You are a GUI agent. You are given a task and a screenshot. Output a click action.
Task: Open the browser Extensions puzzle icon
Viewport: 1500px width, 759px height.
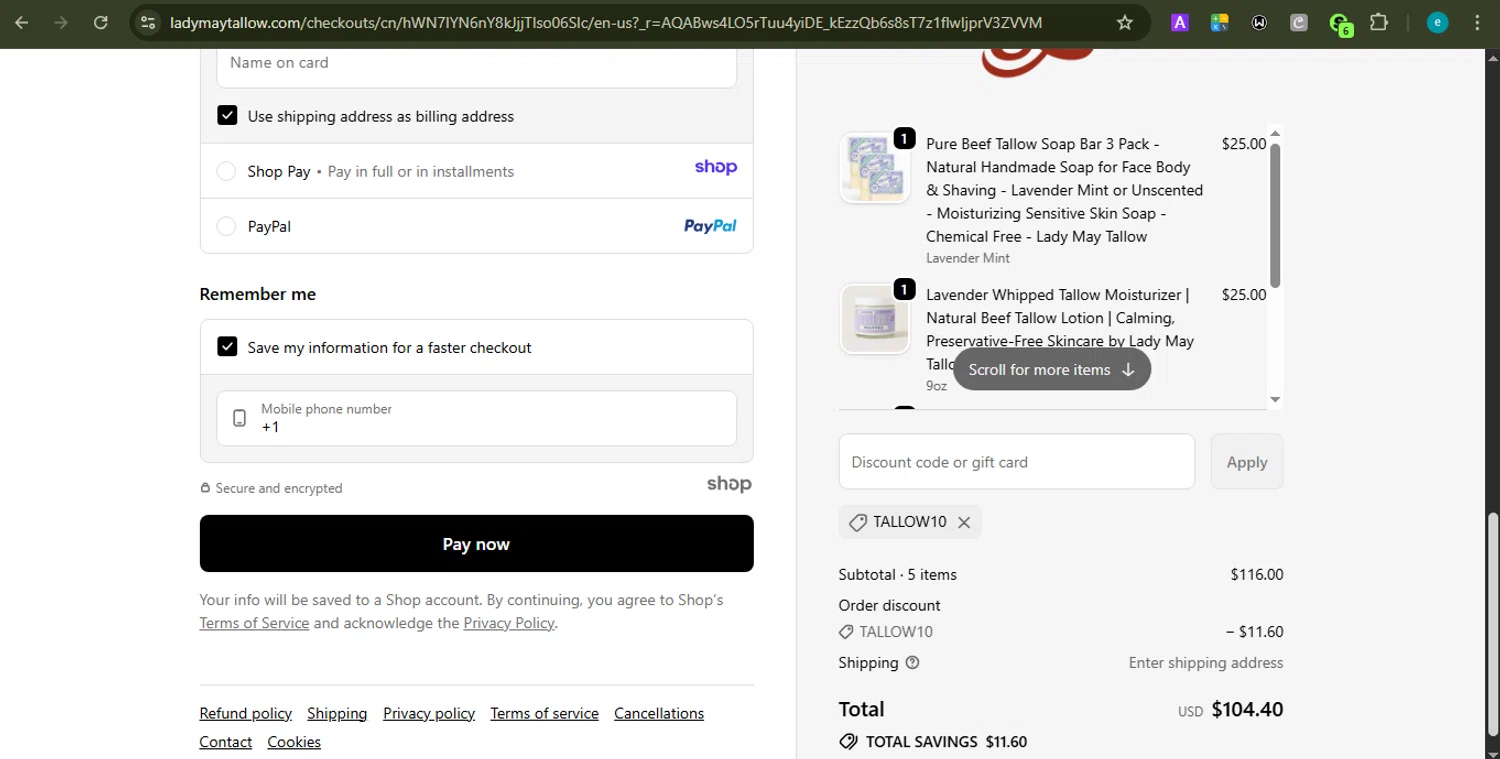point(1379,22)
